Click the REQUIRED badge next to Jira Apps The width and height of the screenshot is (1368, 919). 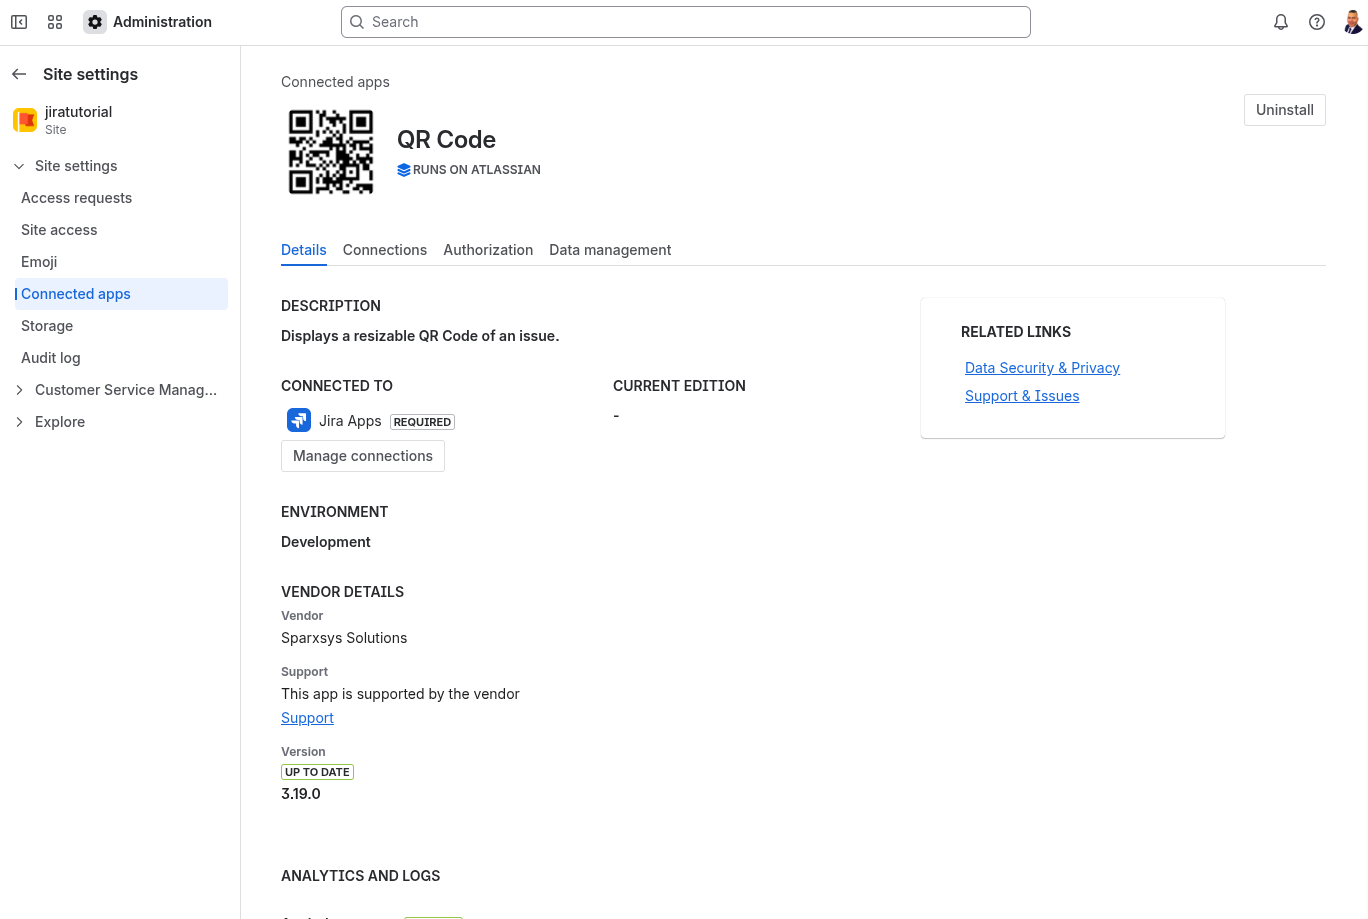[x=422, y=422]
